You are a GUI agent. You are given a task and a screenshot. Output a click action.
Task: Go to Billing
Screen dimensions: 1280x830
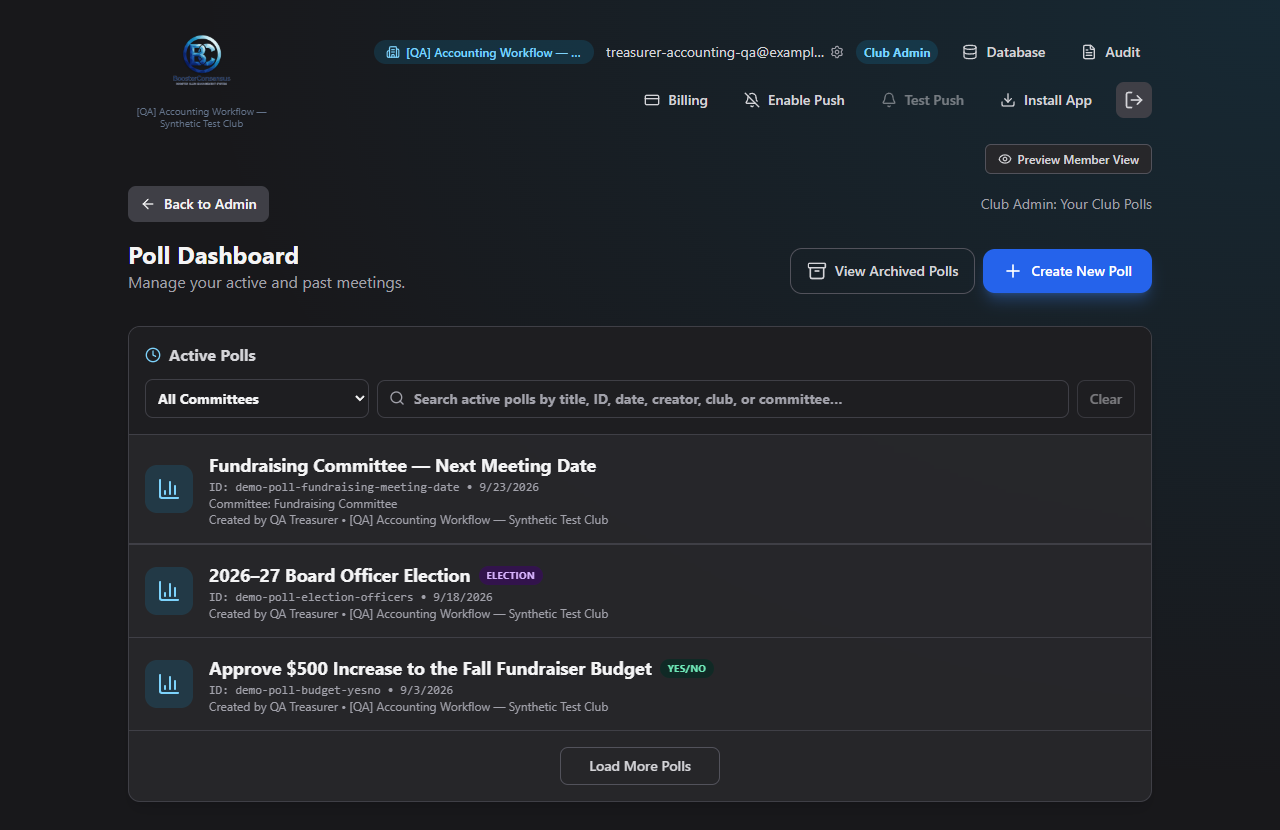pos(676,100)
